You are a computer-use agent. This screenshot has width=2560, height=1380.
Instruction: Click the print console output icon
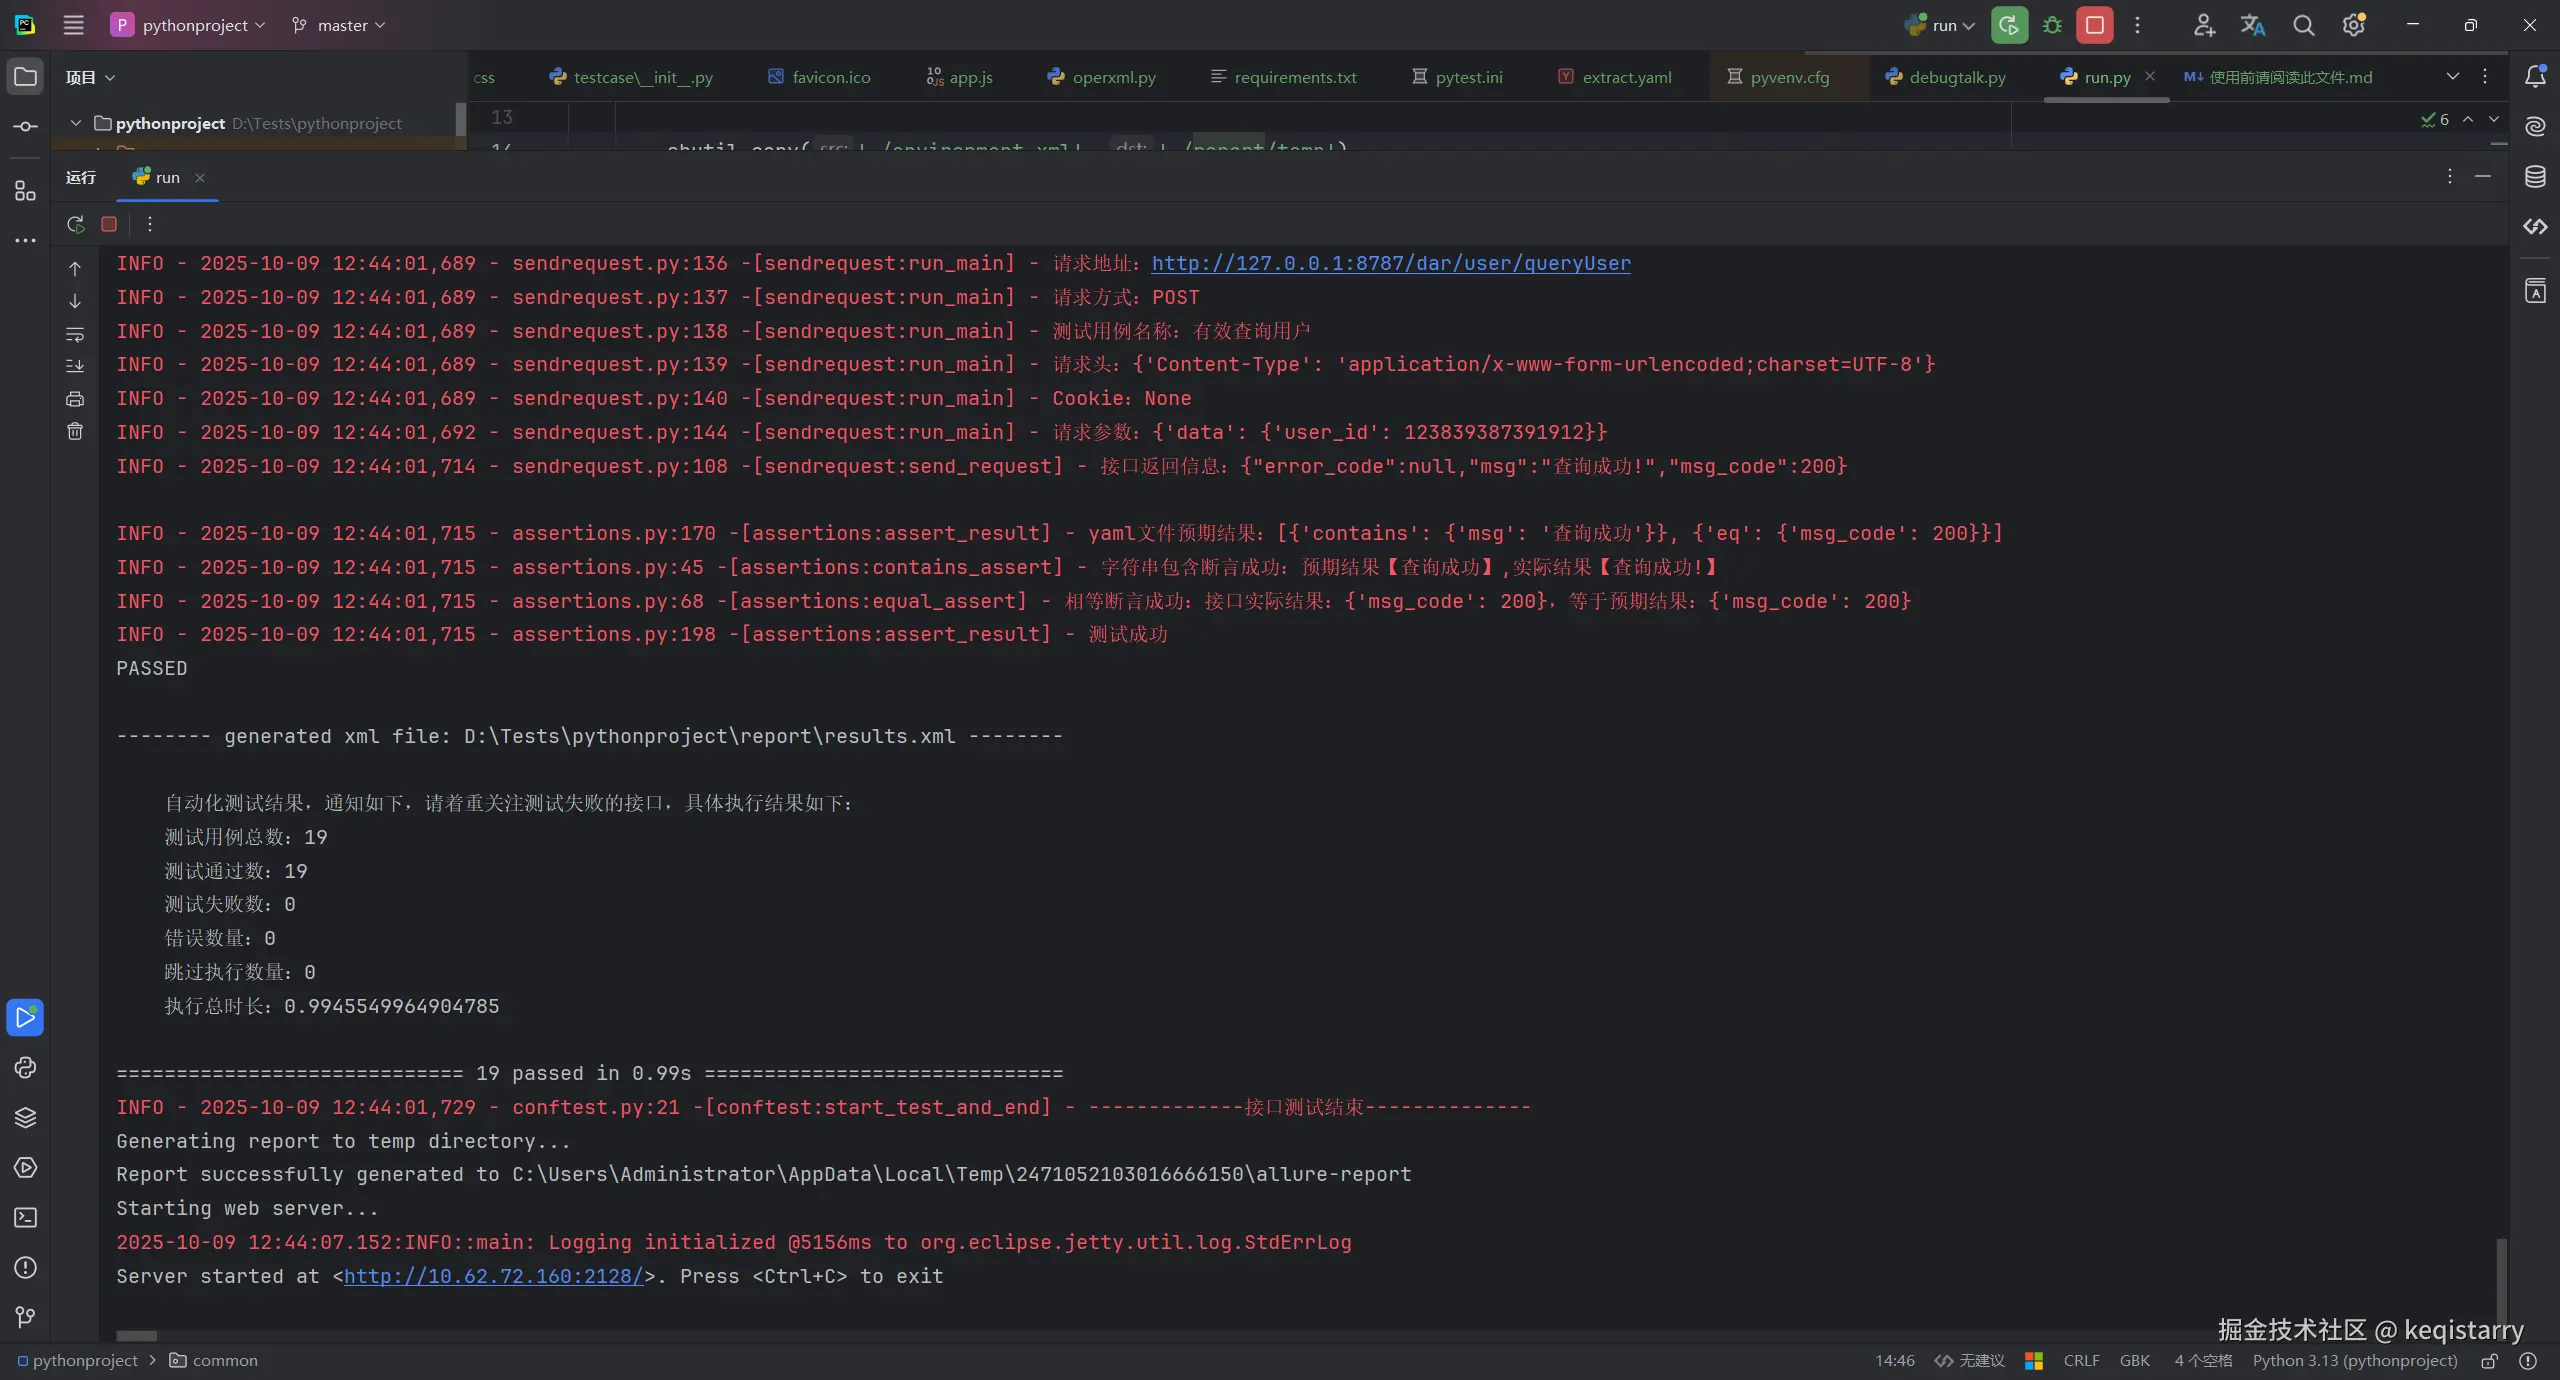point(75,399)
